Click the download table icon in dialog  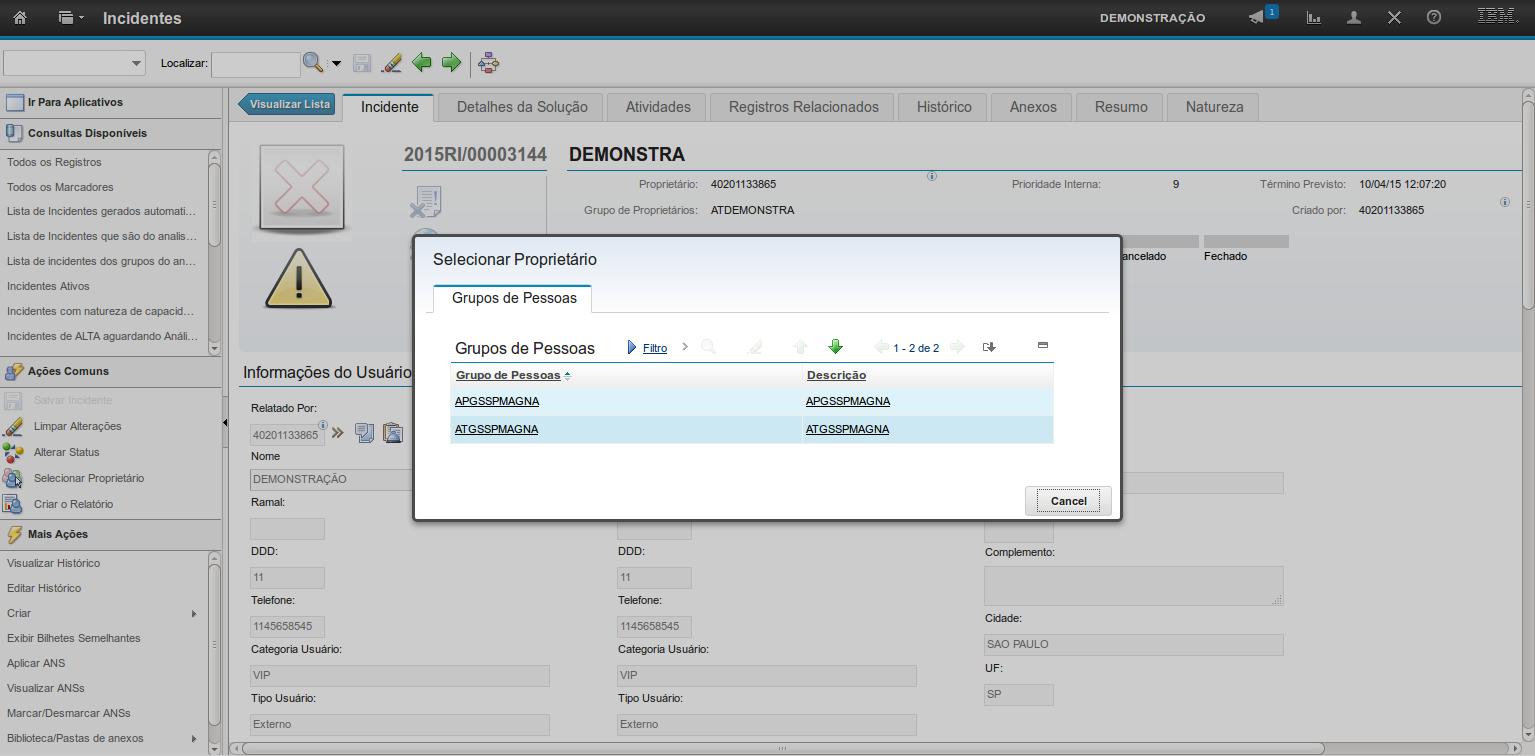(989, 347)
